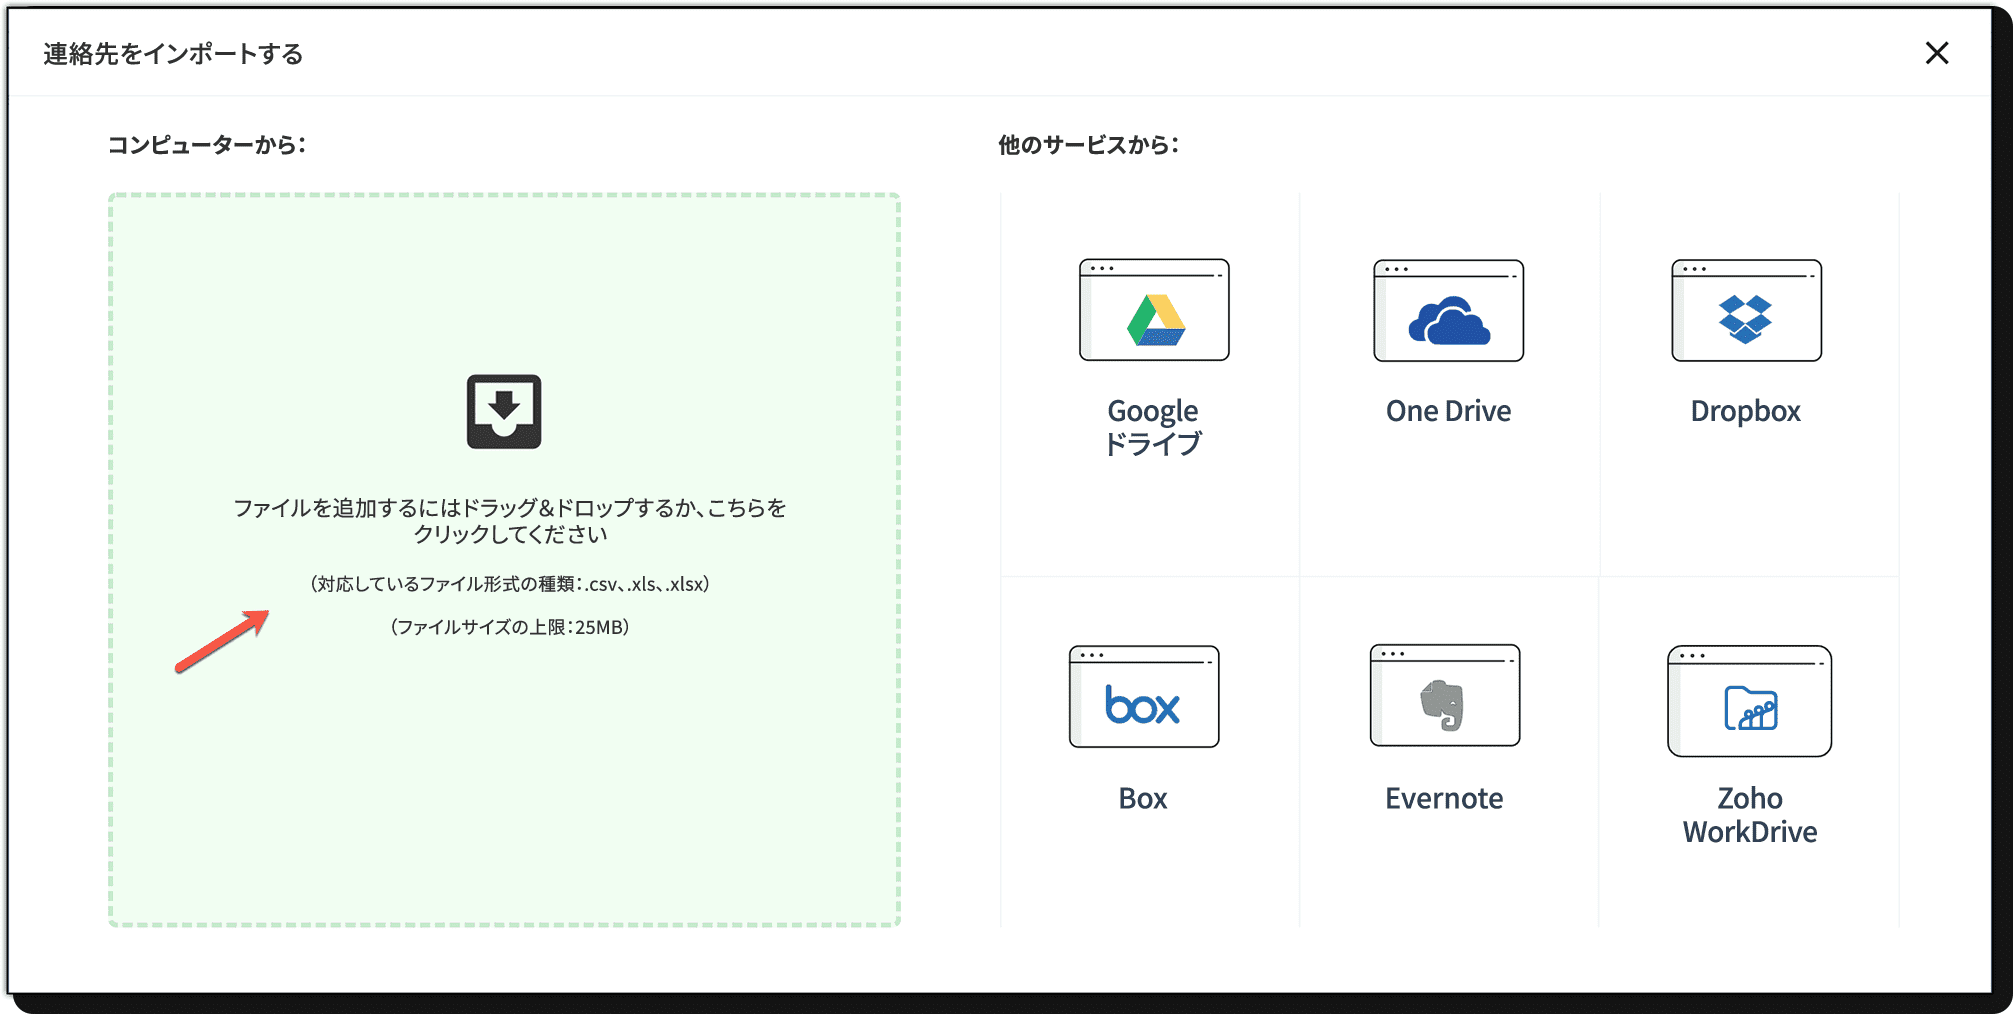
Task: Pick the "Box" text label
Action: 1143,798
